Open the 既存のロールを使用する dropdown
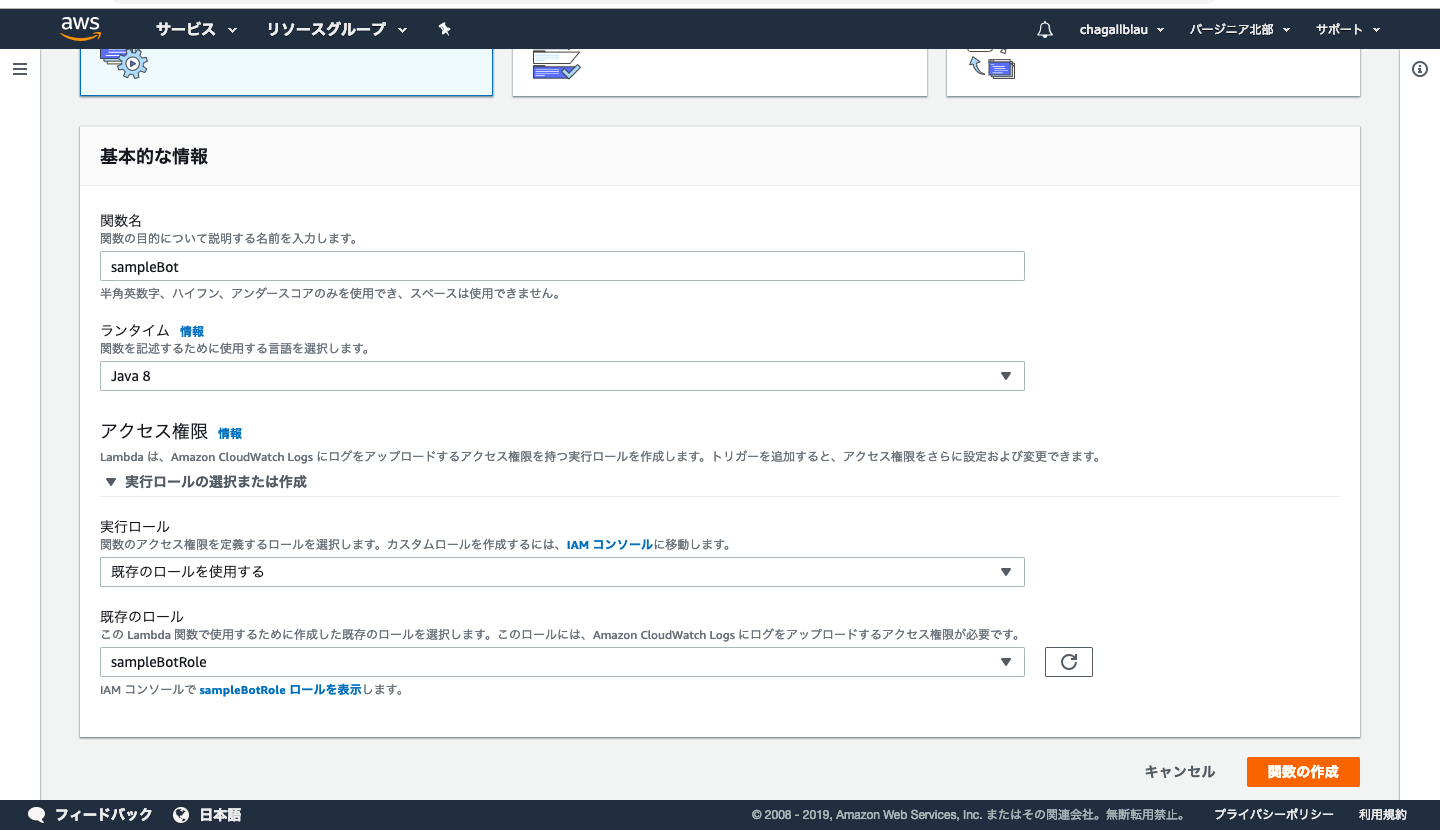This screenshot has height=830, width=1440. point(562,572)
